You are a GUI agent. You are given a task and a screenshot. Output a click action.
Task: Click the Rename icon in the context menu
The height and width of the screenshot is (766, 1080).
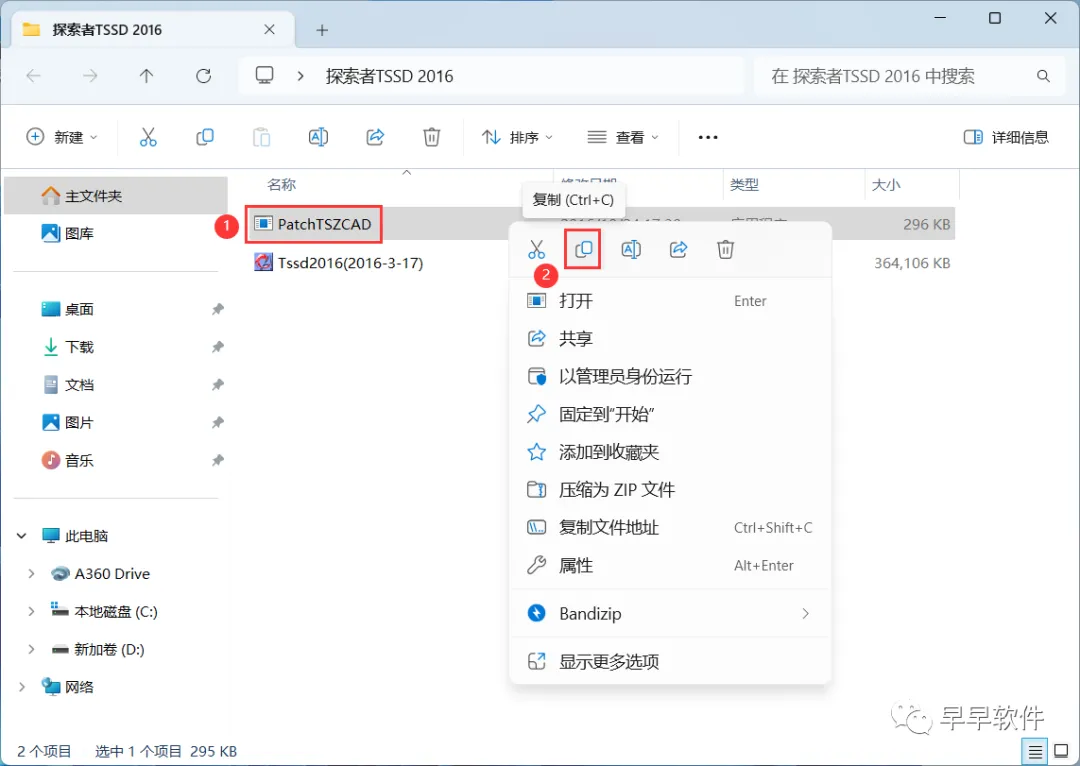pos(631,249)
